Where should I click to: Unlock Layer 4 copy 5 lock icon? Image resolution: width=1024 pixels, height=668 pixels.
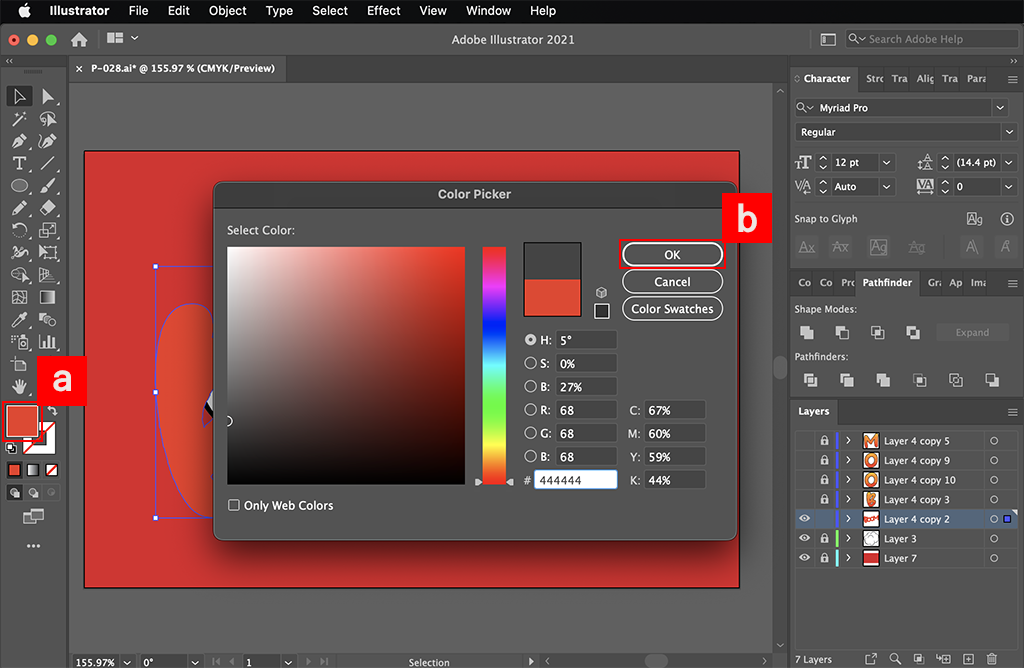point(825,440)
